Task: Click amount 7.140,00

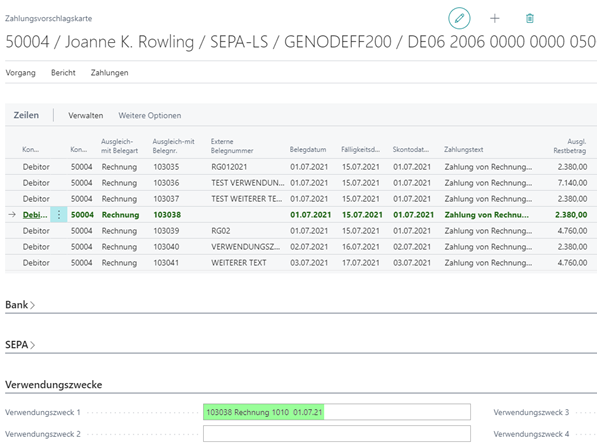Action: click(x=572, y=183)
